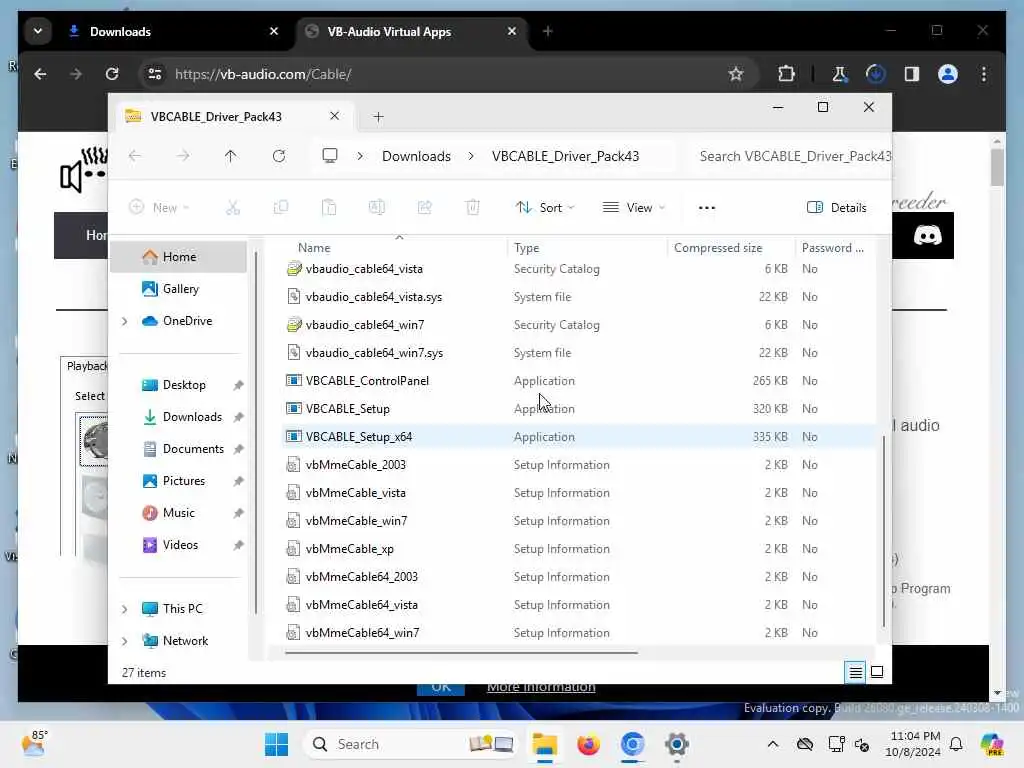This screenshot has width=1024, height=768.
Task: Open Chrome side panel icon
Action: click(x=912, y=74)
